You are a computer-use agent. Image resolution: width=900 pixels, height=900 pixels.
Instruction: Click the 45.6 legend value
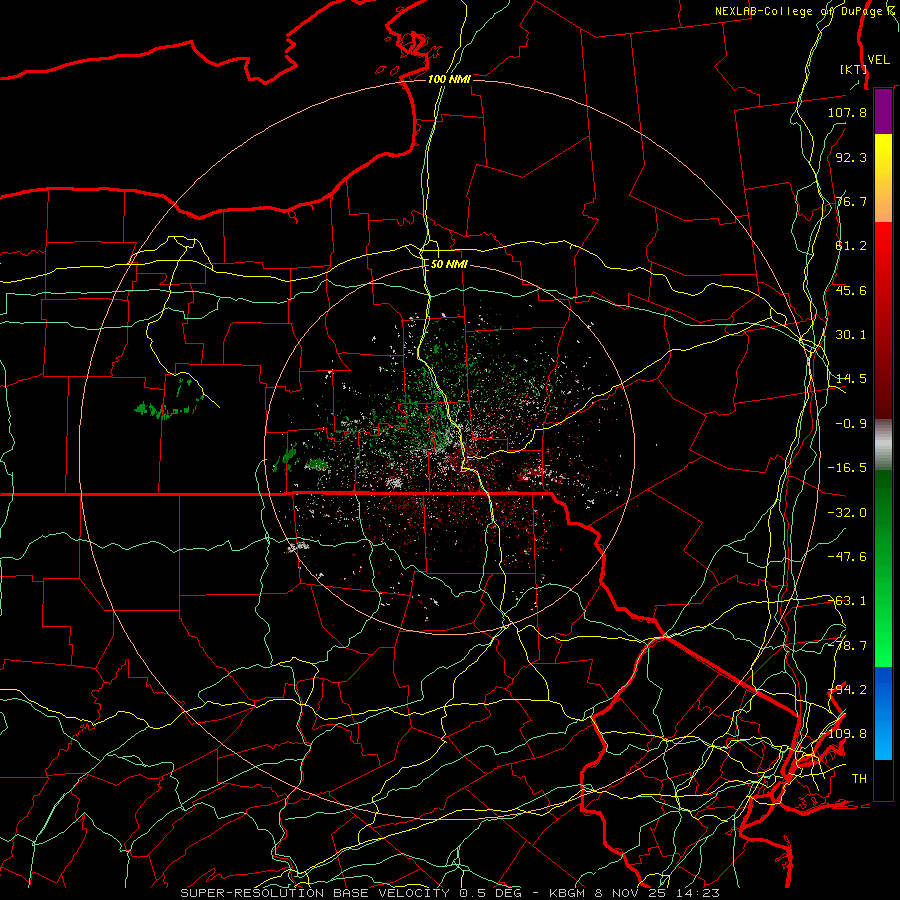coord(851,290)
